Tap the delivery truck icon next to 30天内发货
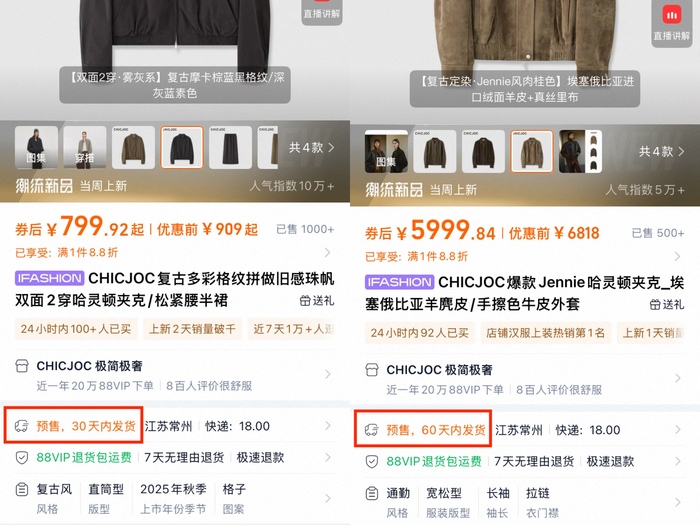The image size is (700, 525). point(21,426)
